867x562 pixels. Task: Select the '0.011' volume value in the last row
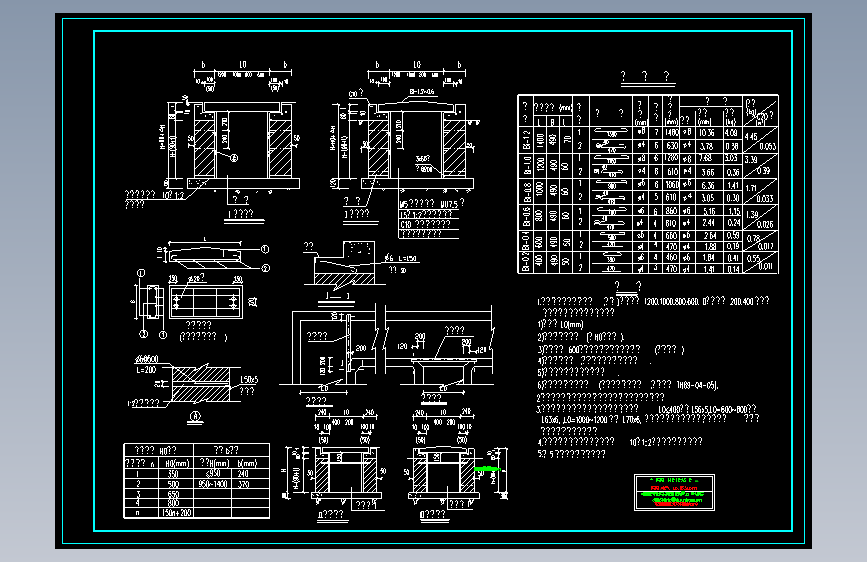(x=765, y=267)
